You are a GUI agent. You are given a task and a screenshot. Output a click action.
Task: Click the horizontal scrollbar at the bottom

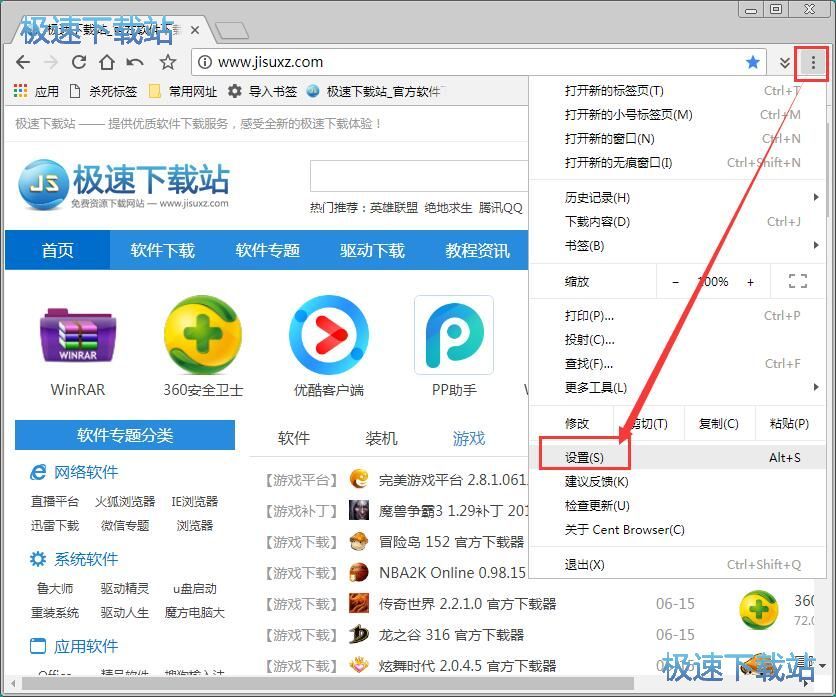click(x=328, y=683)
